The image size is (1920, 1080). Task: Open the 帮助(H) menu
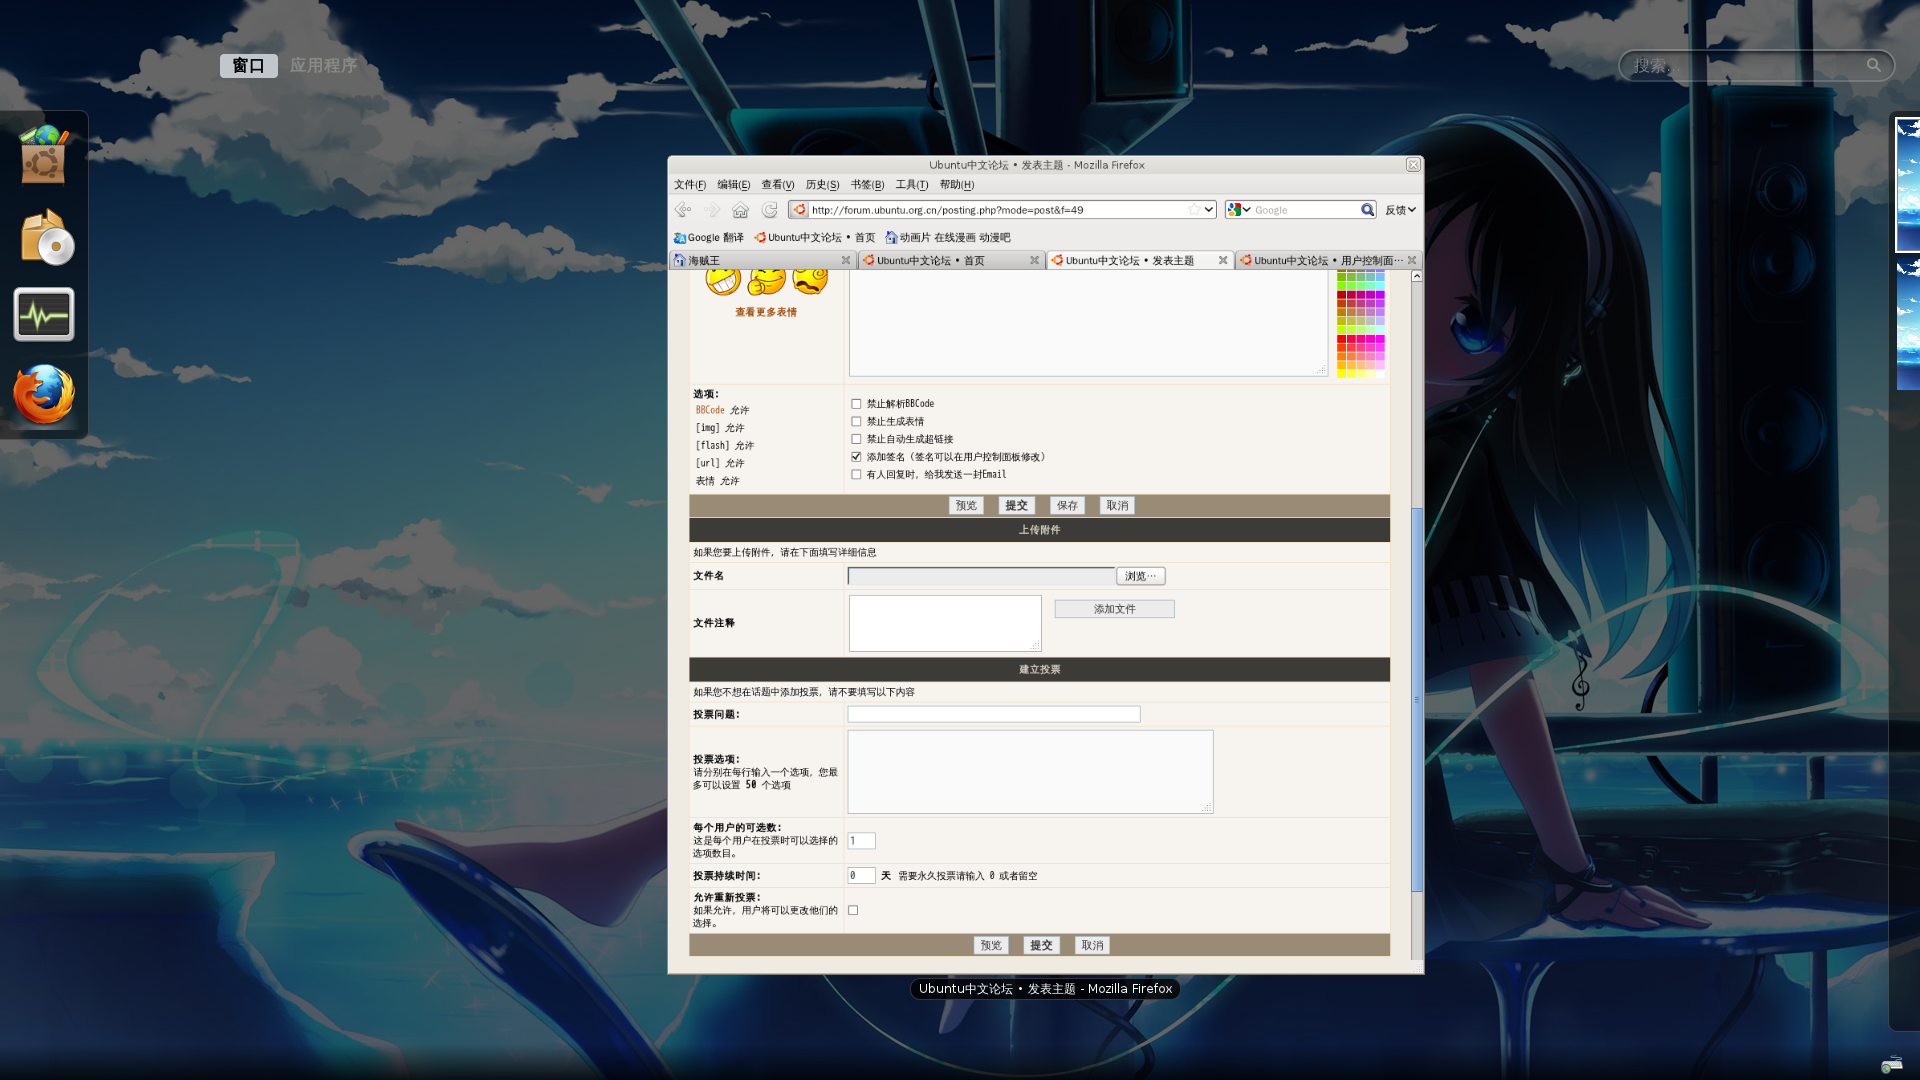tap(956, 185)
